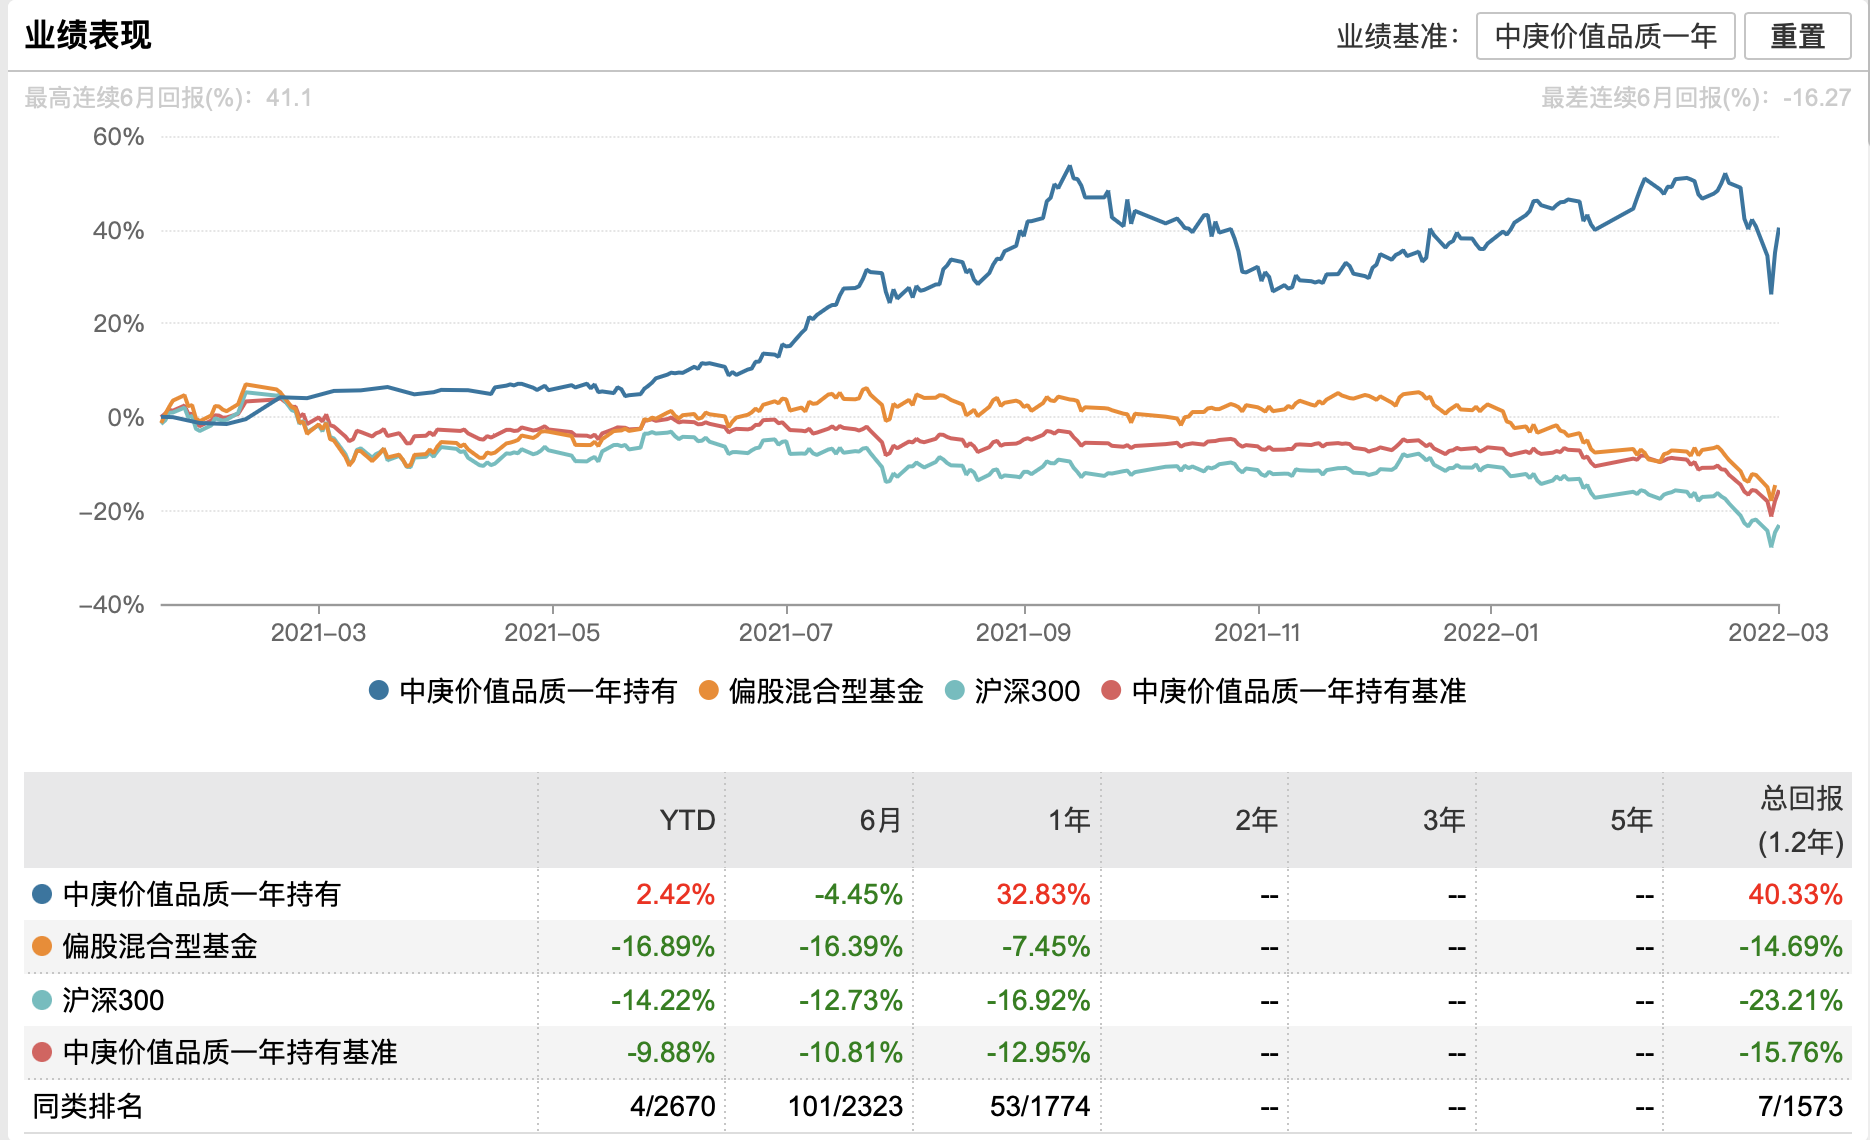Click the 40.33% total return value
1870x1140 pixels.
click(1795, 894)
